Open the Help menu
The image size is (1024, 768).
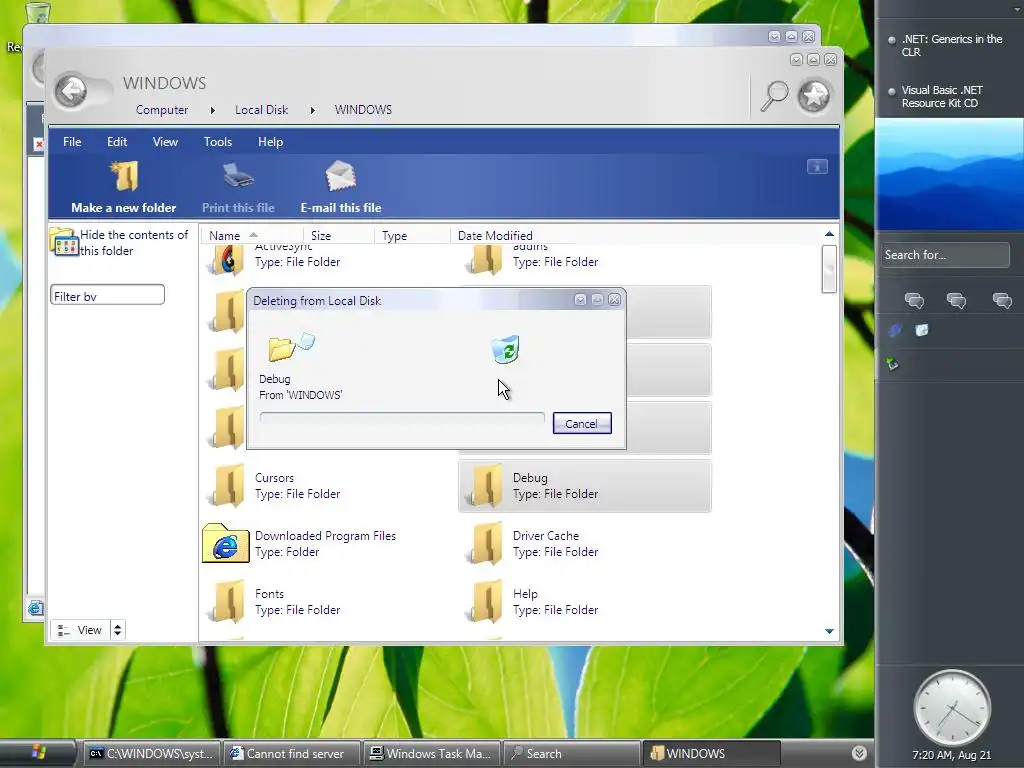(270, 142)
